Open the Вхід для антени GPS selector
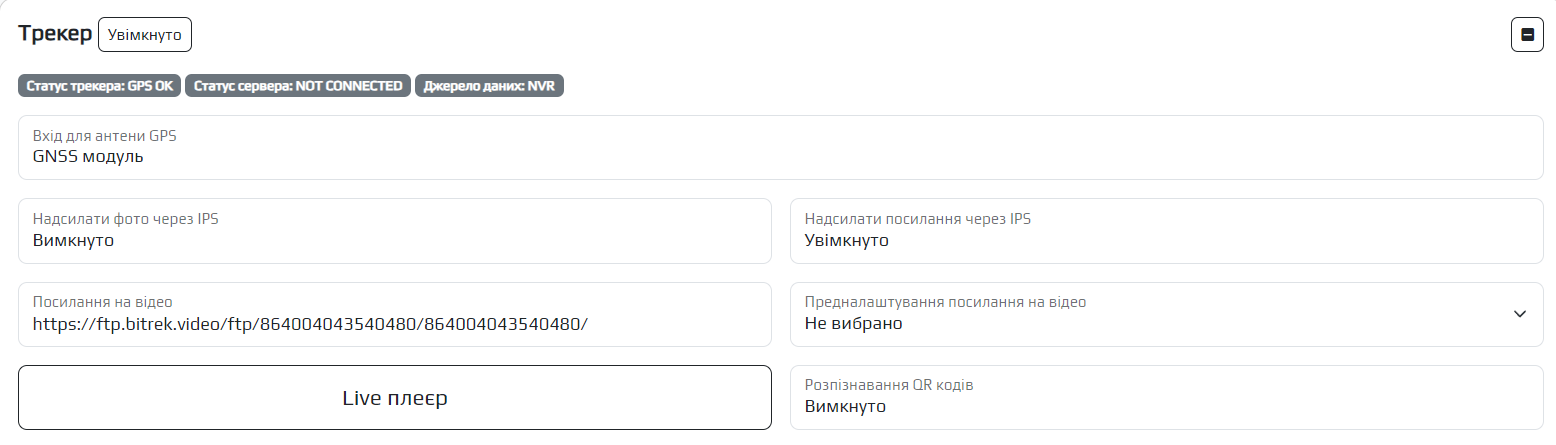This screenshot has width=1556, height=445. click(x=780, y=147)
